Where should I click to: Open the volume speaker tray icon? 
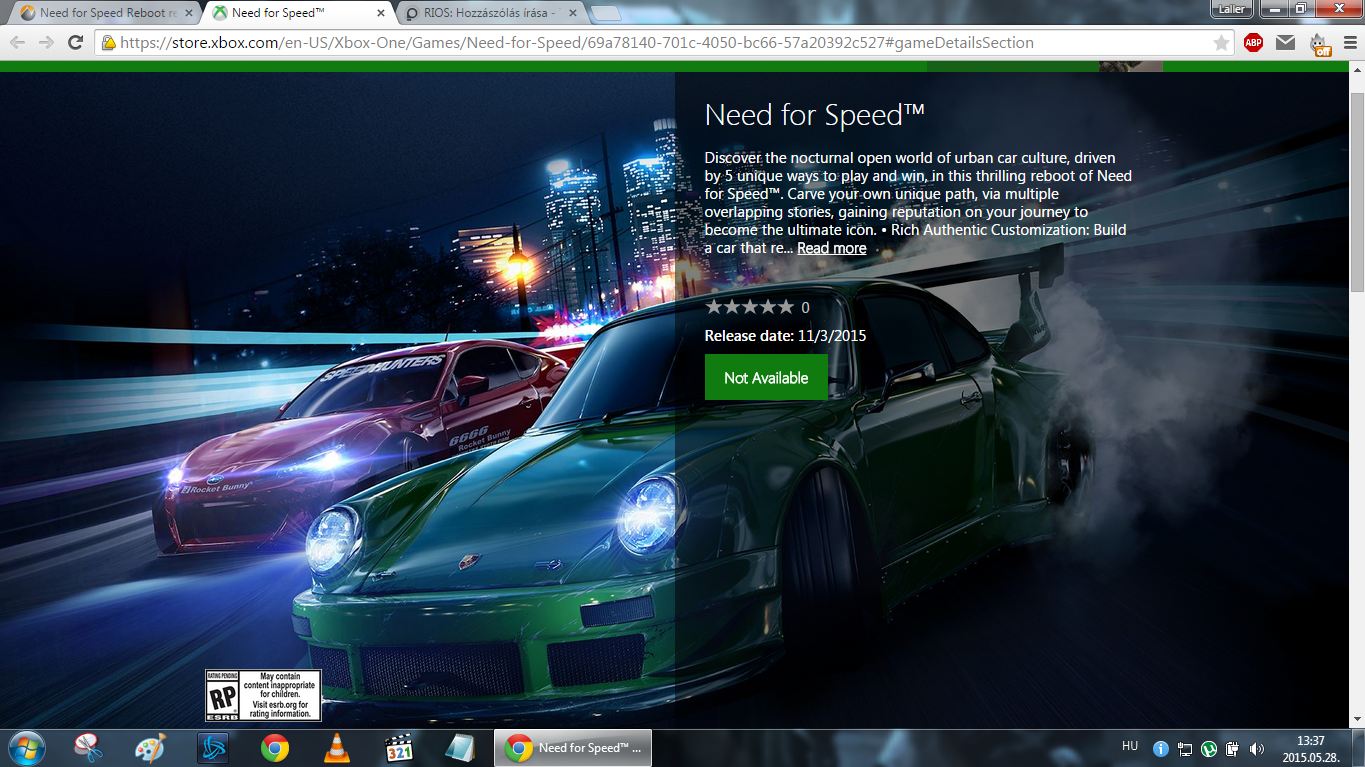(1256, 748)
